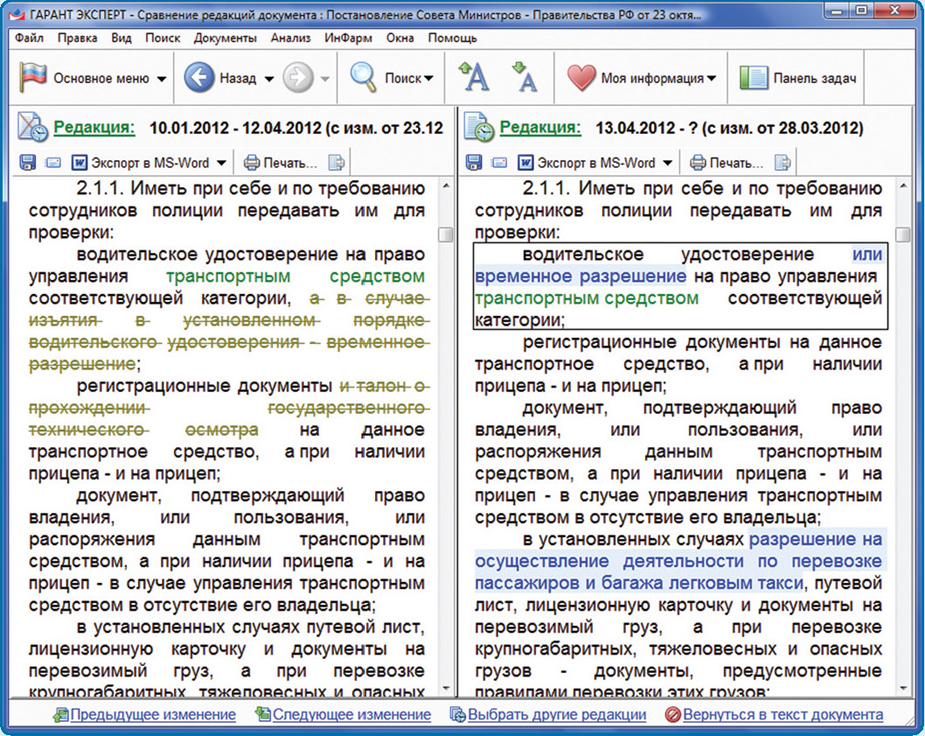The height and width of the screenshot is (736, 925).
Task: Click the document copy icon in the left pane toolbar
Action: pos(337,162)
